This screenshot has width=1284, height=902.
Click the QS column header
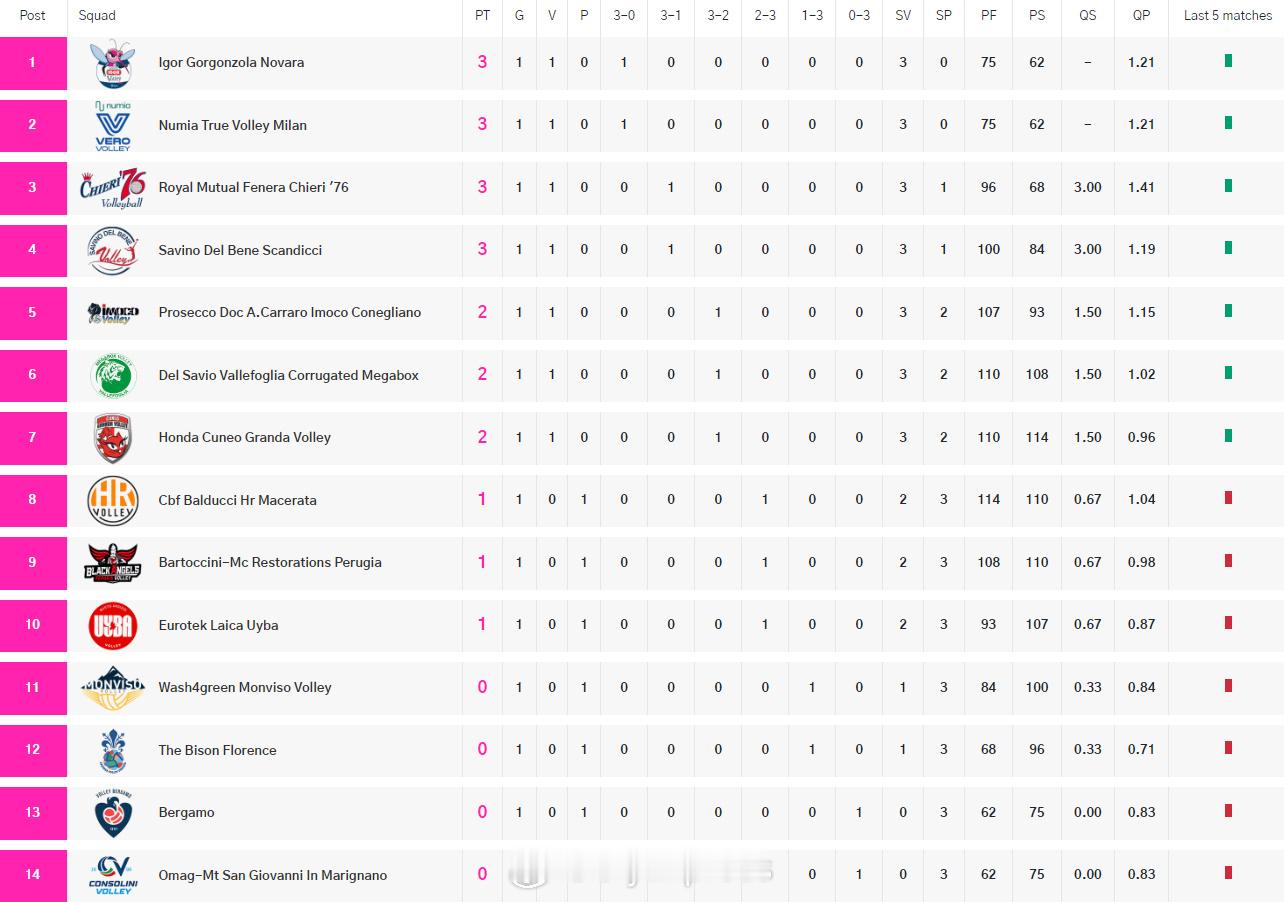(1087, 15)
